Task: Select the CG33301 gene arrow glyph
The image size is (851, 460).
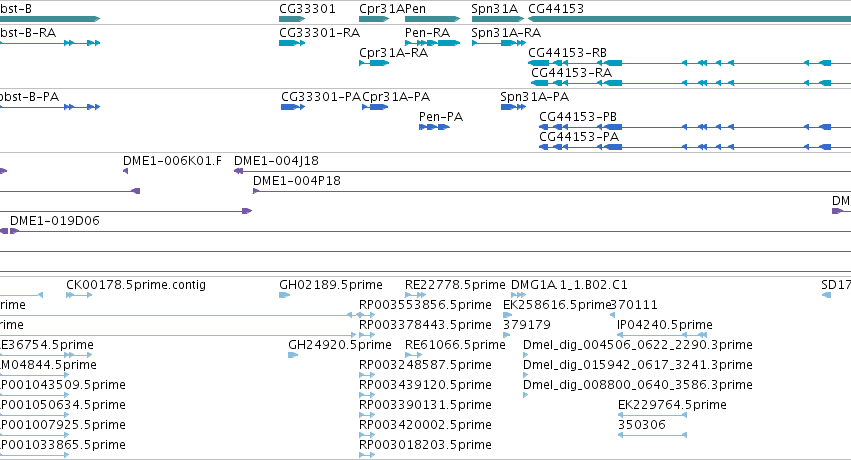Action: pos(293,19)
